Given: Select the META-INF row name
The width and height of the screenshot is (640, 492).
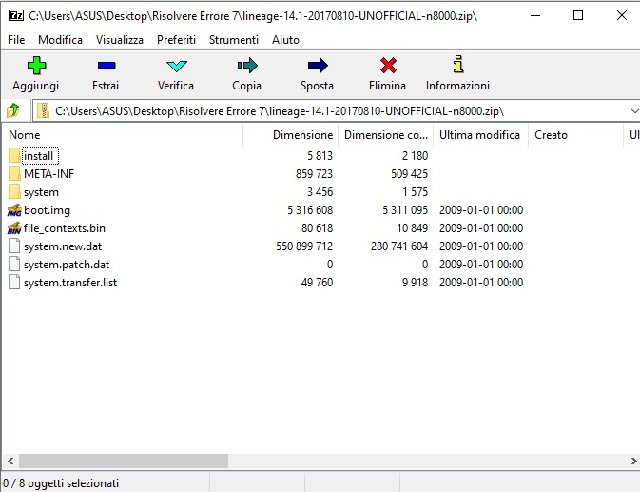Looking at the screenshot, I should click(49, 174).
